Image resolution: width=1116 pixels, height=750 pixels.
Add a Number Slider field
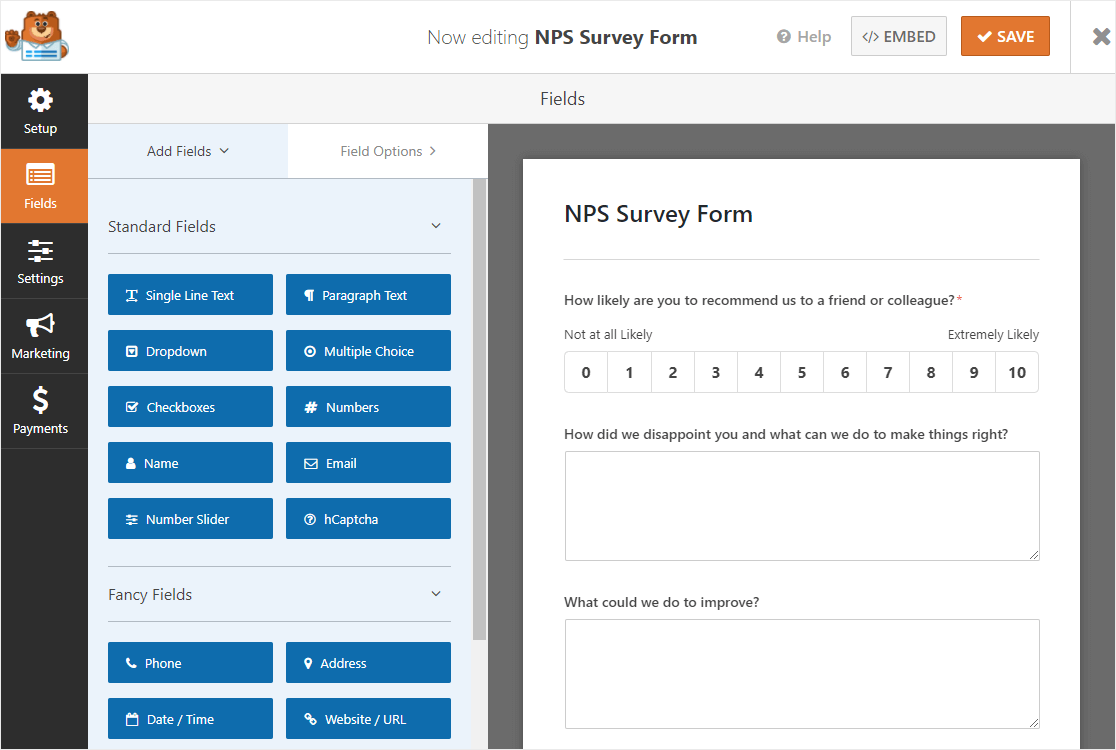[191, 519]
